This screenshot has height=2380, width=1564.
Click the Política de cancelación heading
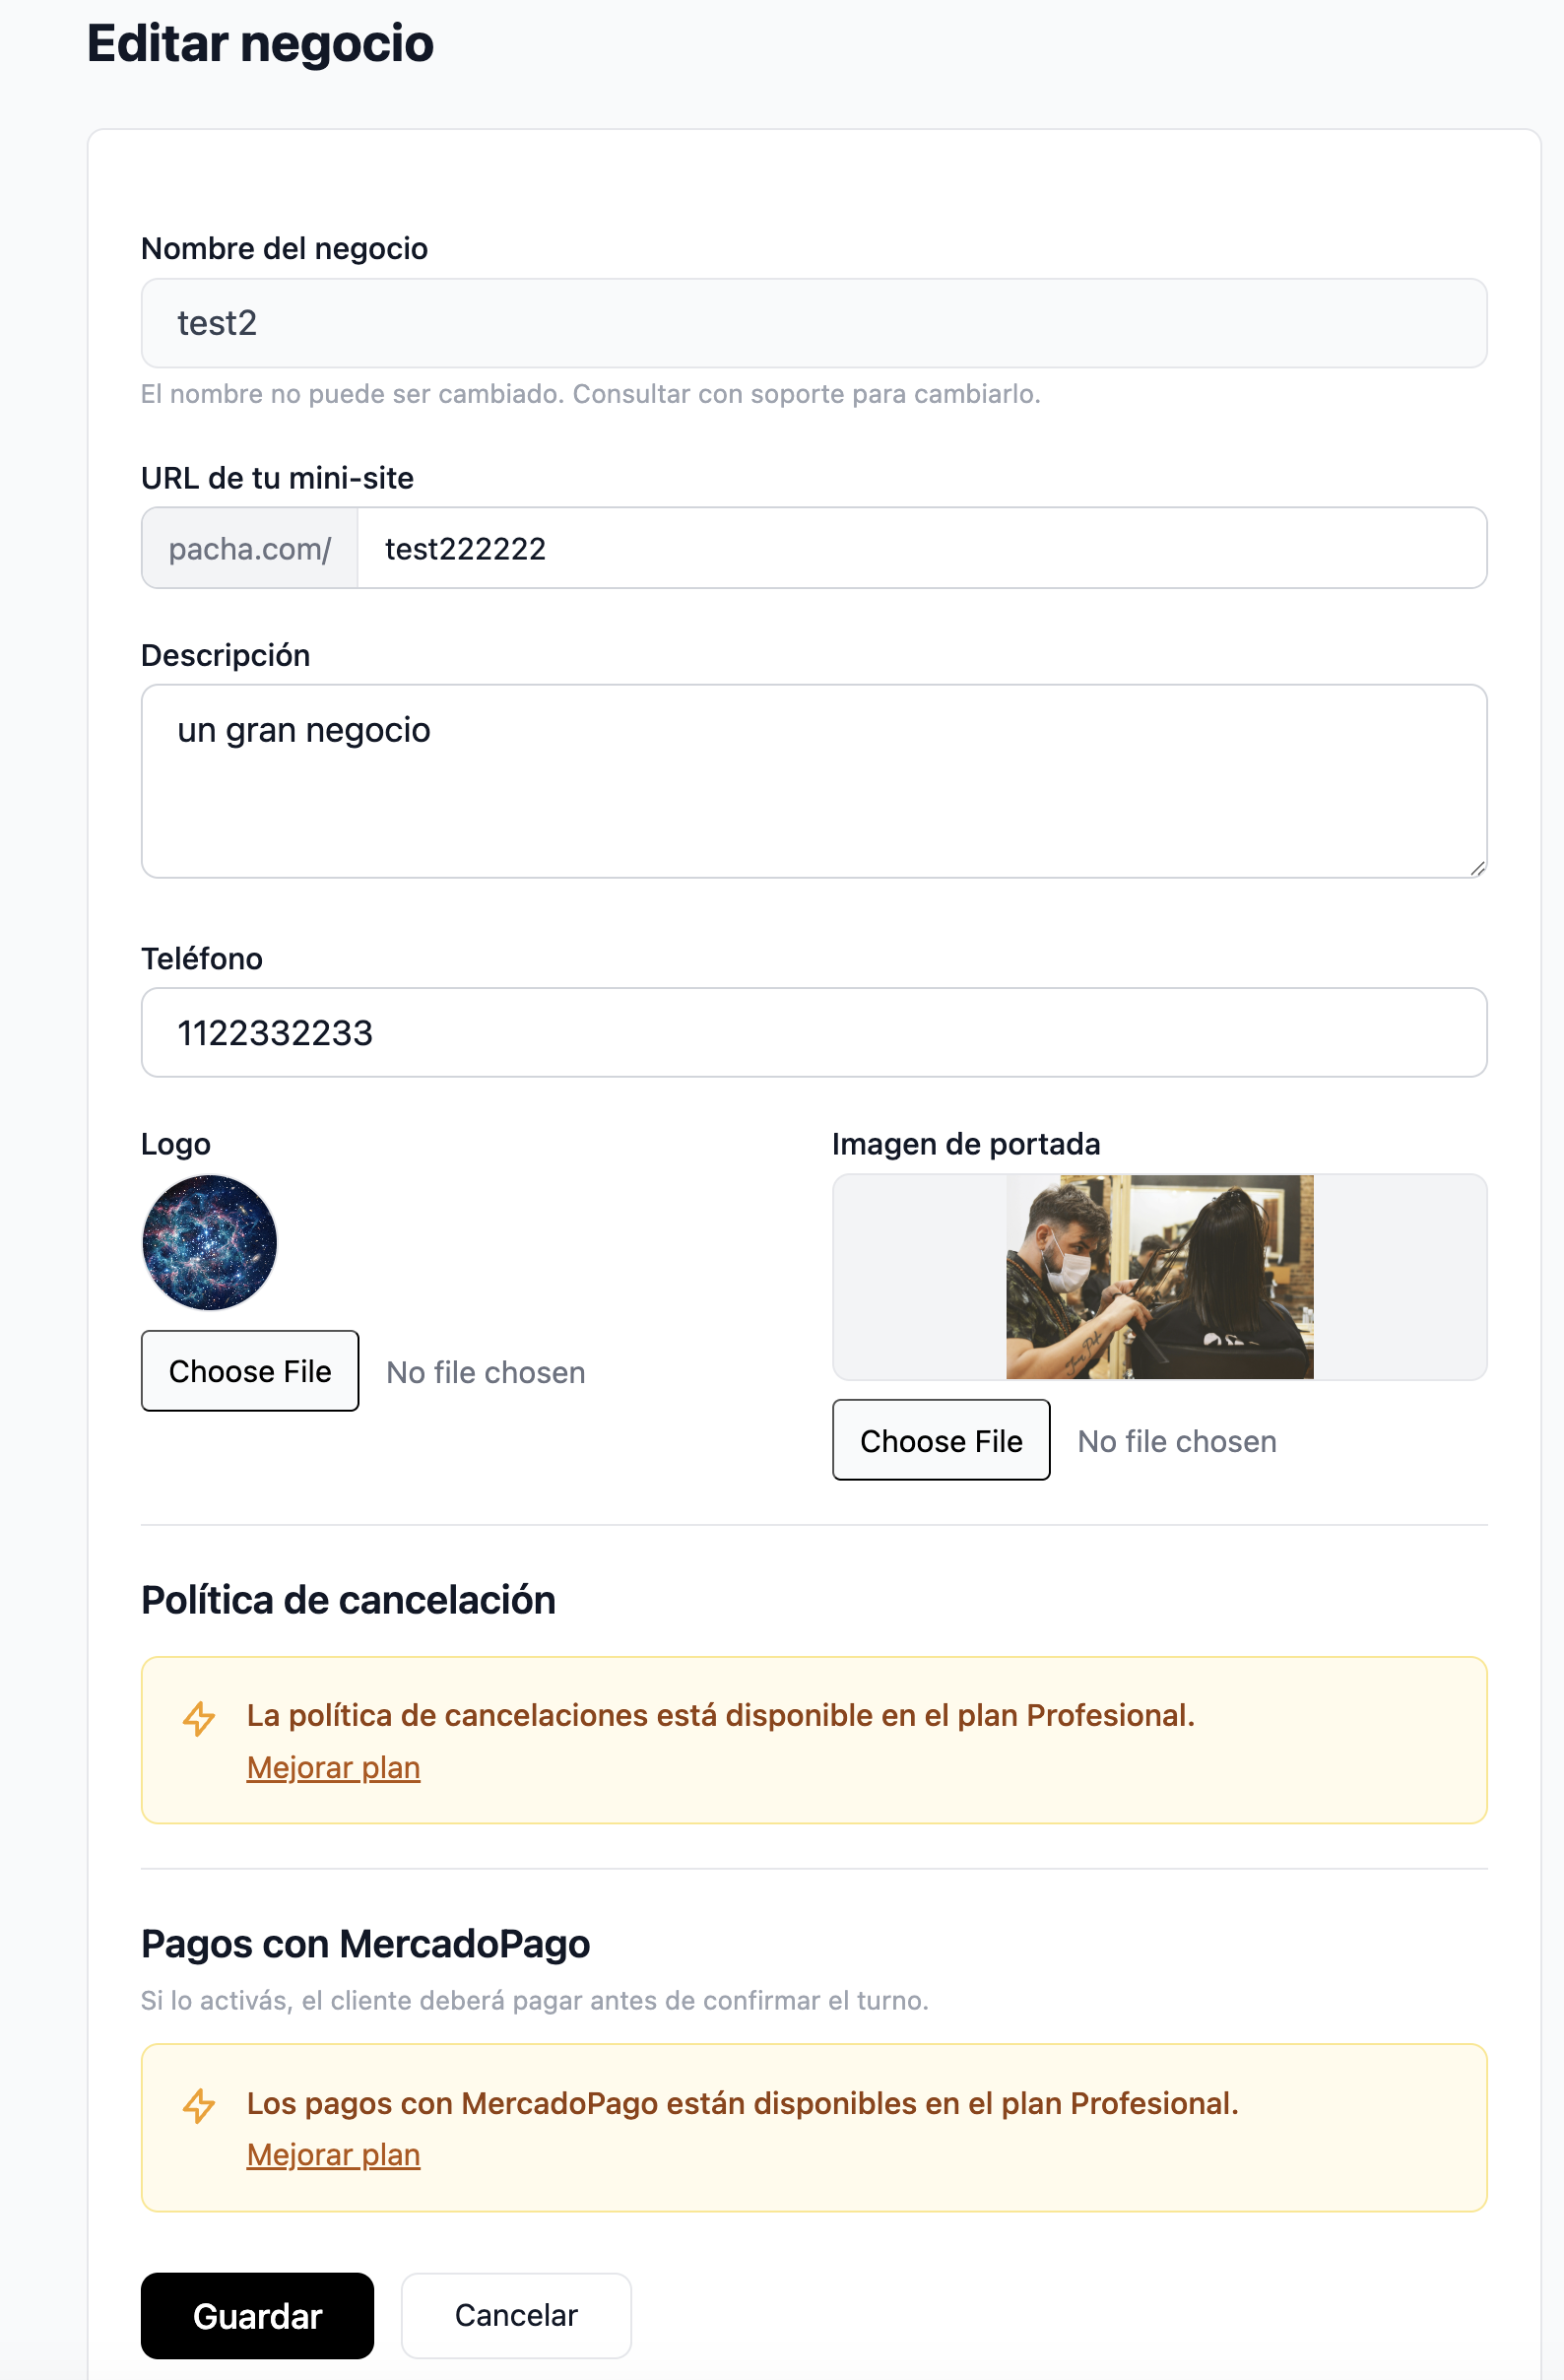pyautogui.click(x=348, y=1600)
